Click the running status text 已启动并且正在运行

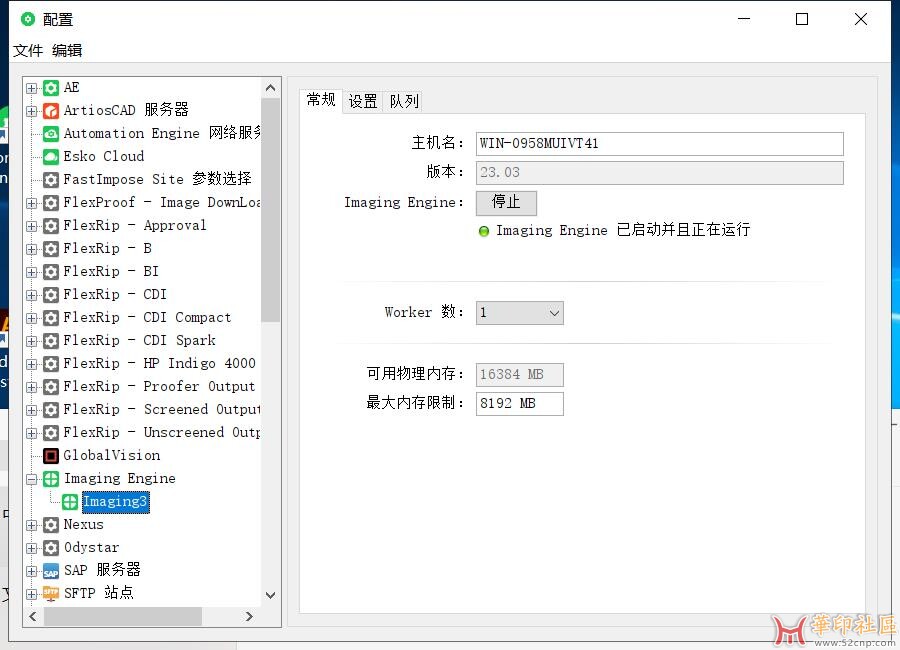pos(683,230)
